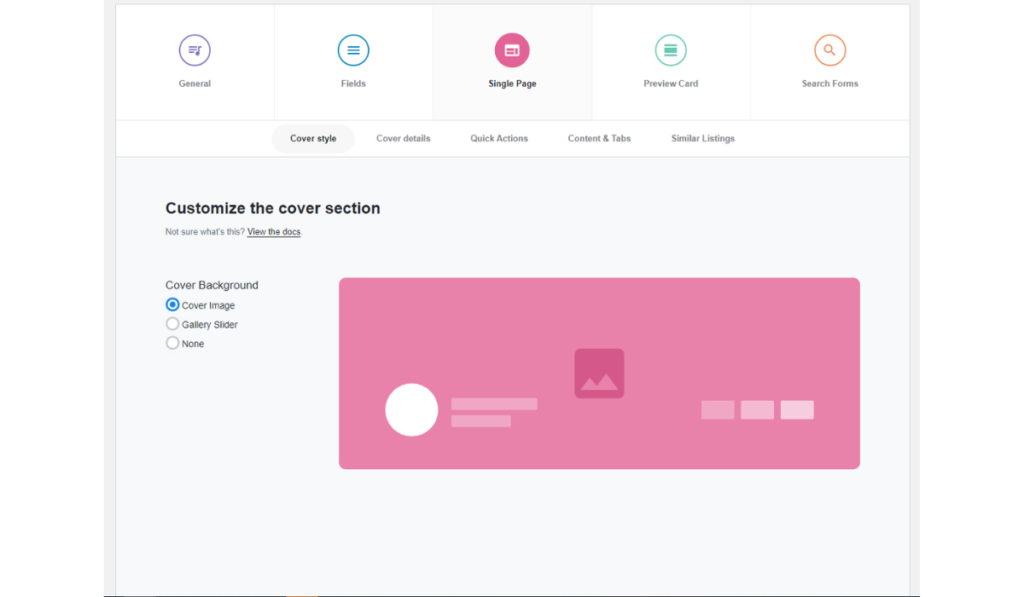1024x597 pixels.
Task: Click the white logo circle in preview
Action: click(411, 410)
